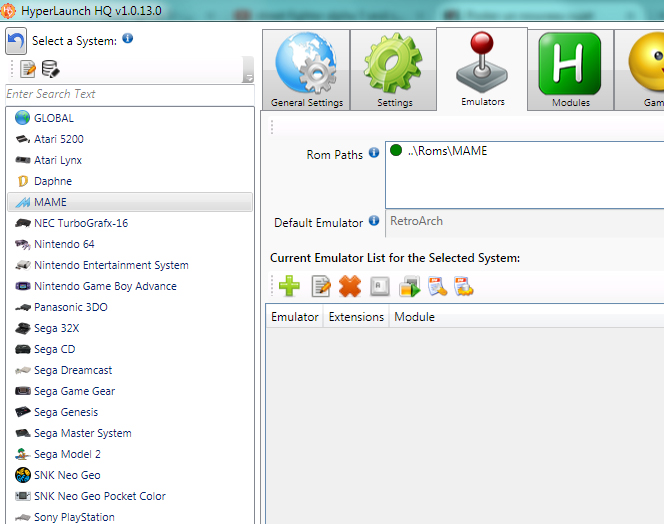Click the Sega Model 2 palm icon

(22, 454)
